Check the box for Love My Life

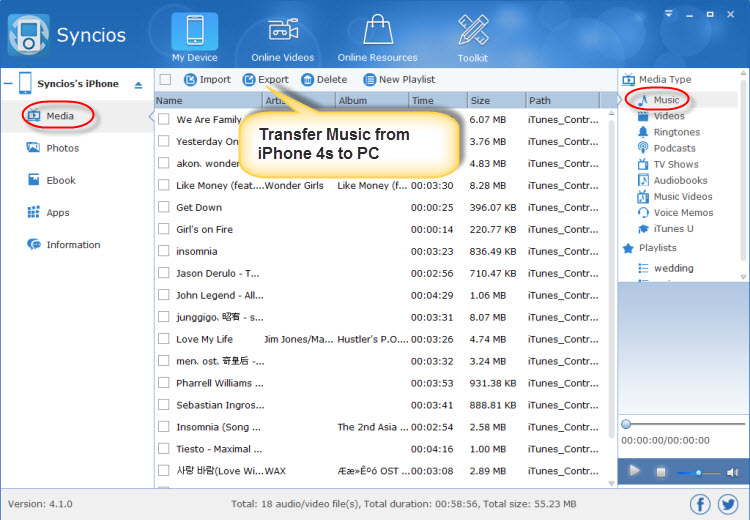pos(164,339)
